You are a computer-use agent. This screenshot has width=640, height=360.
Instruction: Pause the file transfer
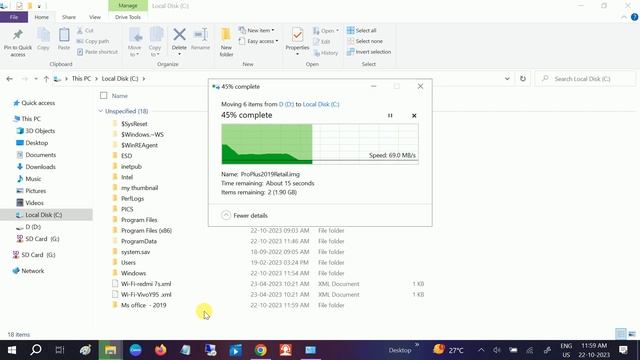(x=390, y=116)
